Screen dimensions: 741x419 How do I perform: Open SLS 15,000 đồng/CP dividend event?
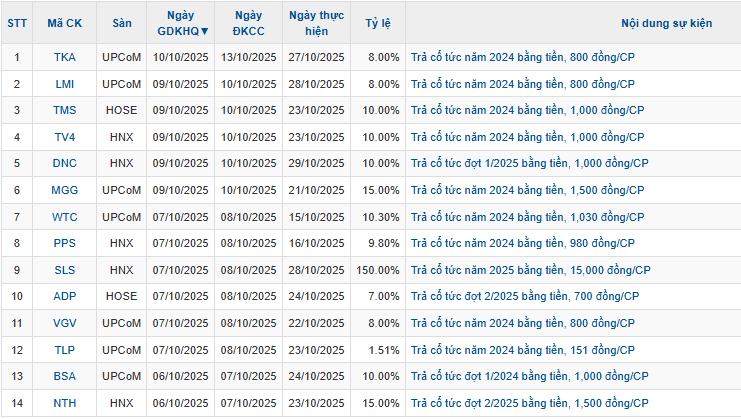[x=530, y=270]
